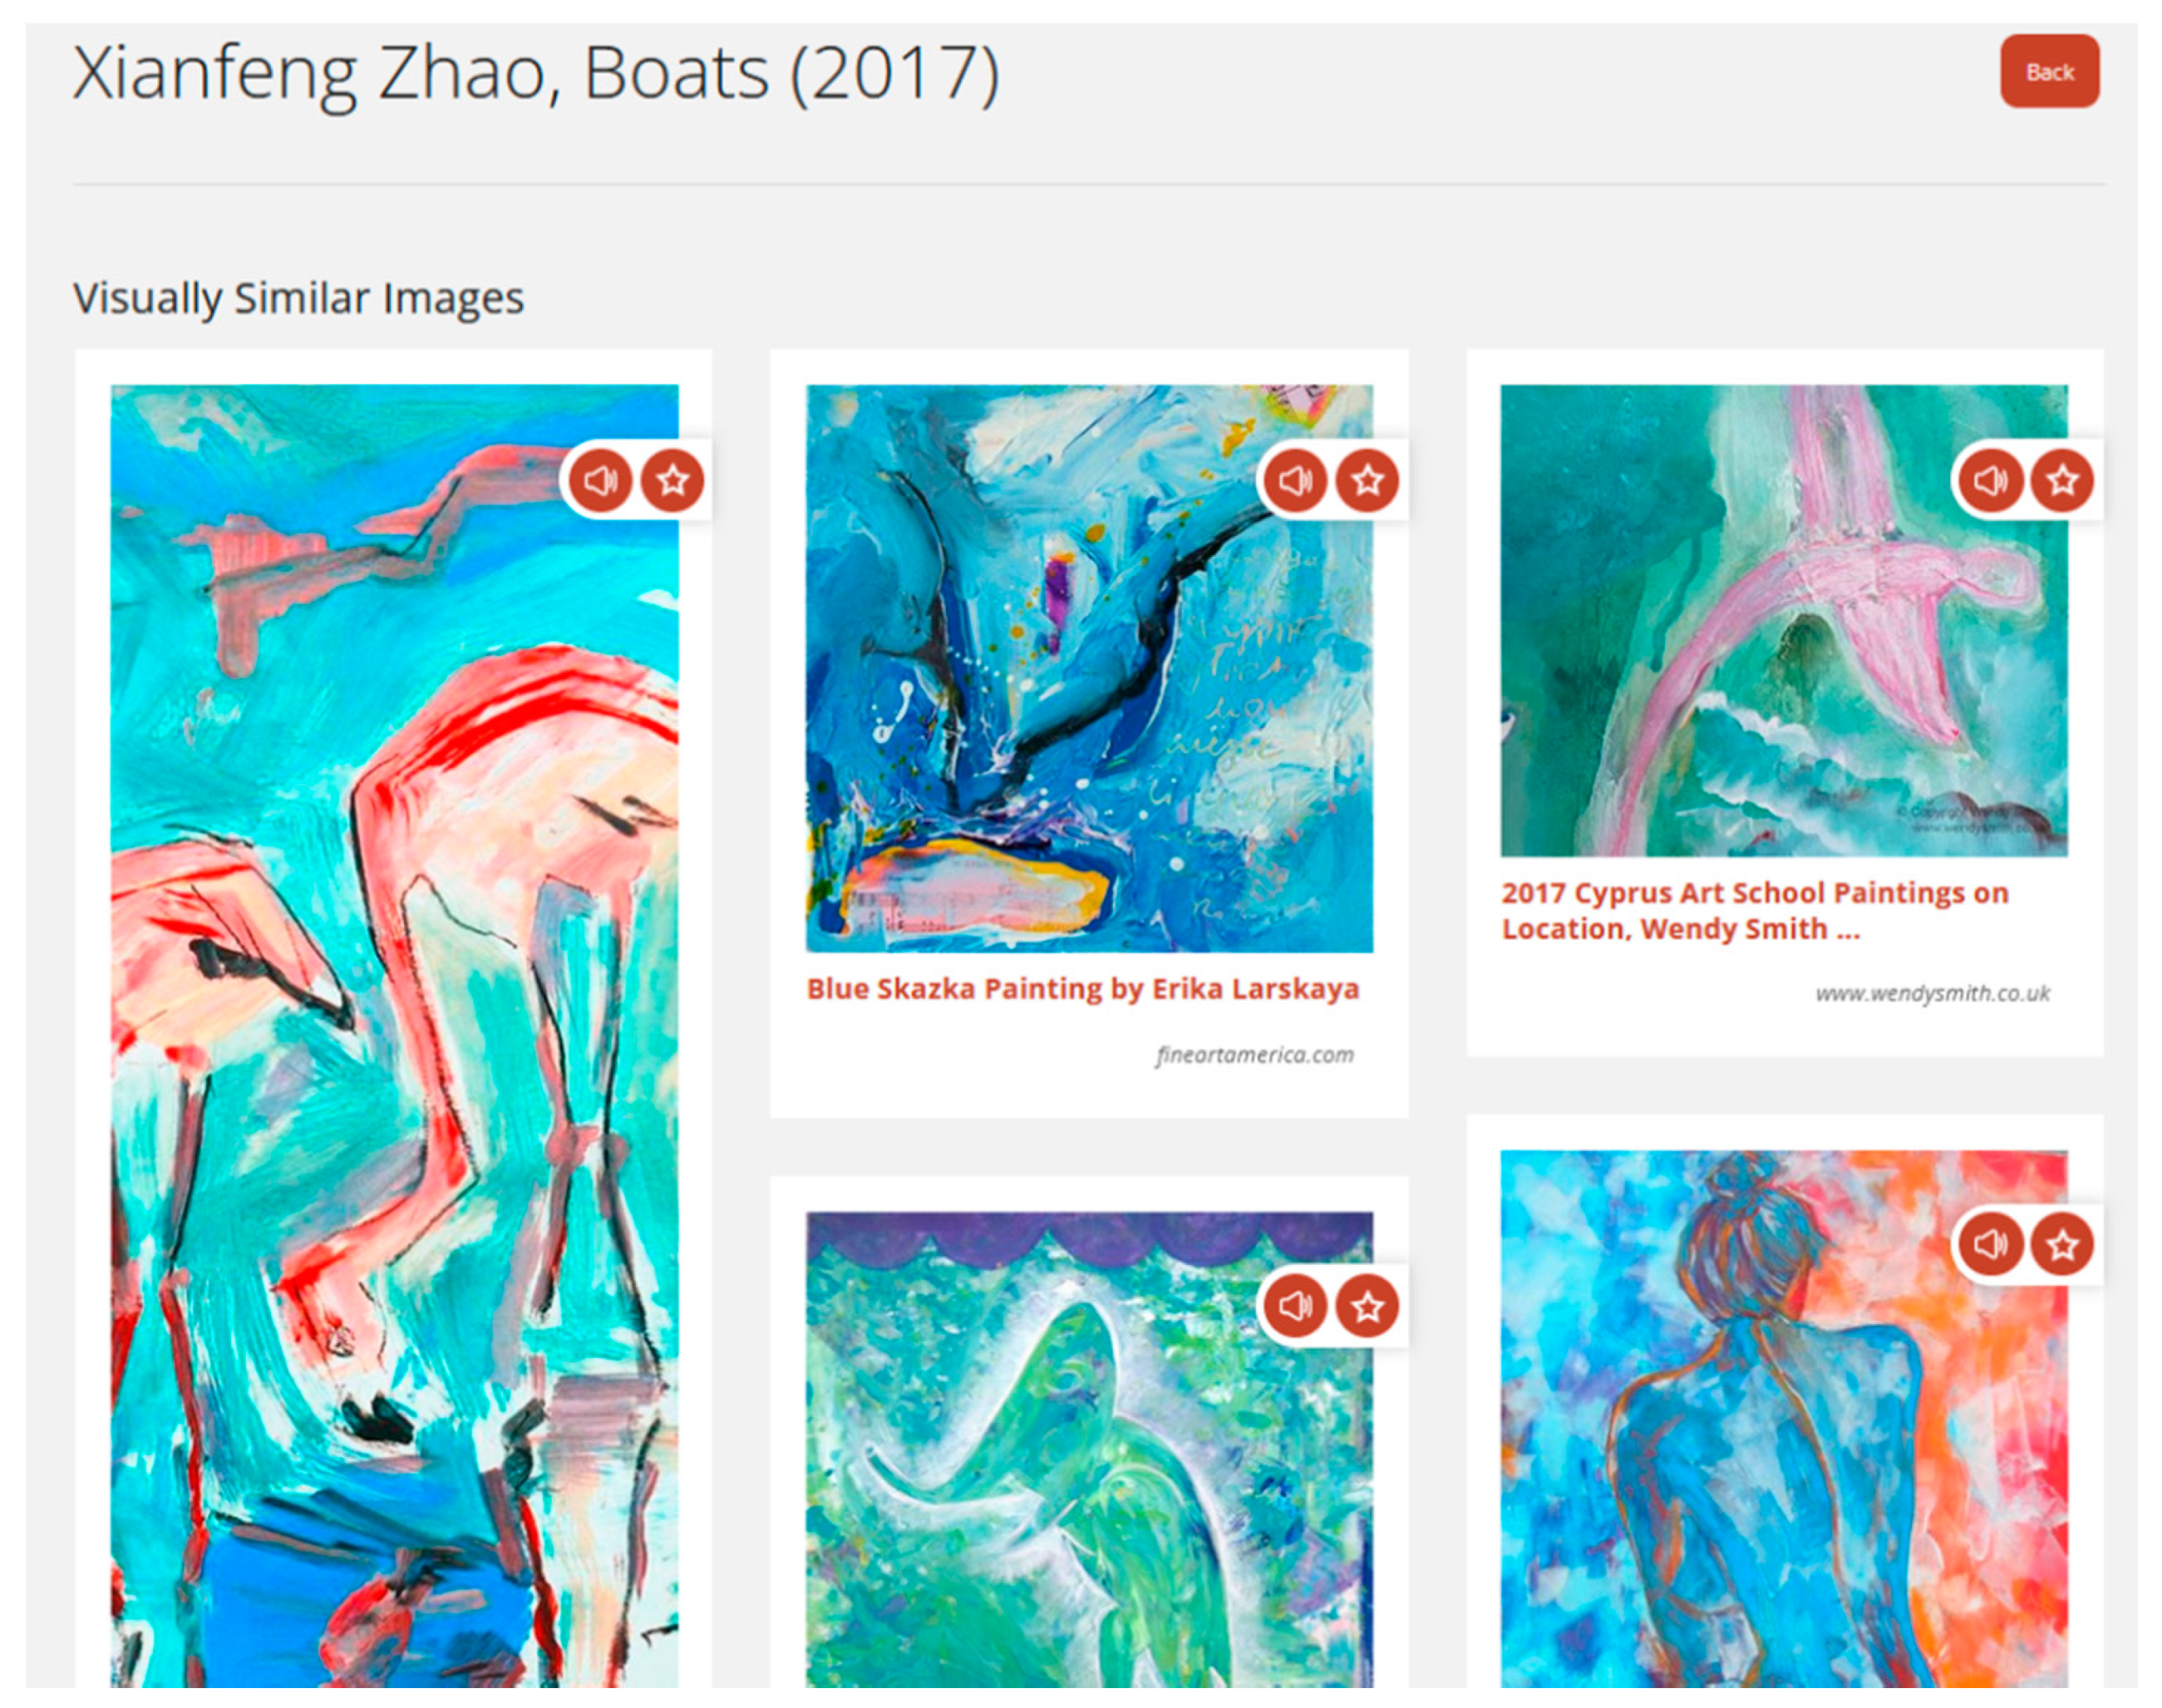Click the Back button

2049,71
